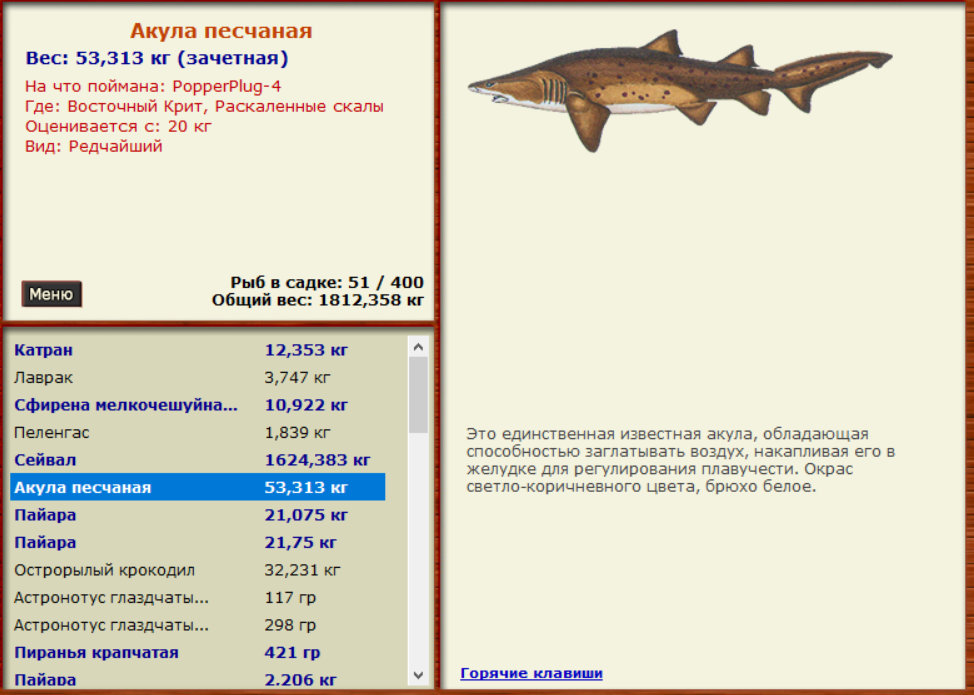974x695 pixels.
Task: Click the fish list scroll up arrow
Action: pos(419,347)
